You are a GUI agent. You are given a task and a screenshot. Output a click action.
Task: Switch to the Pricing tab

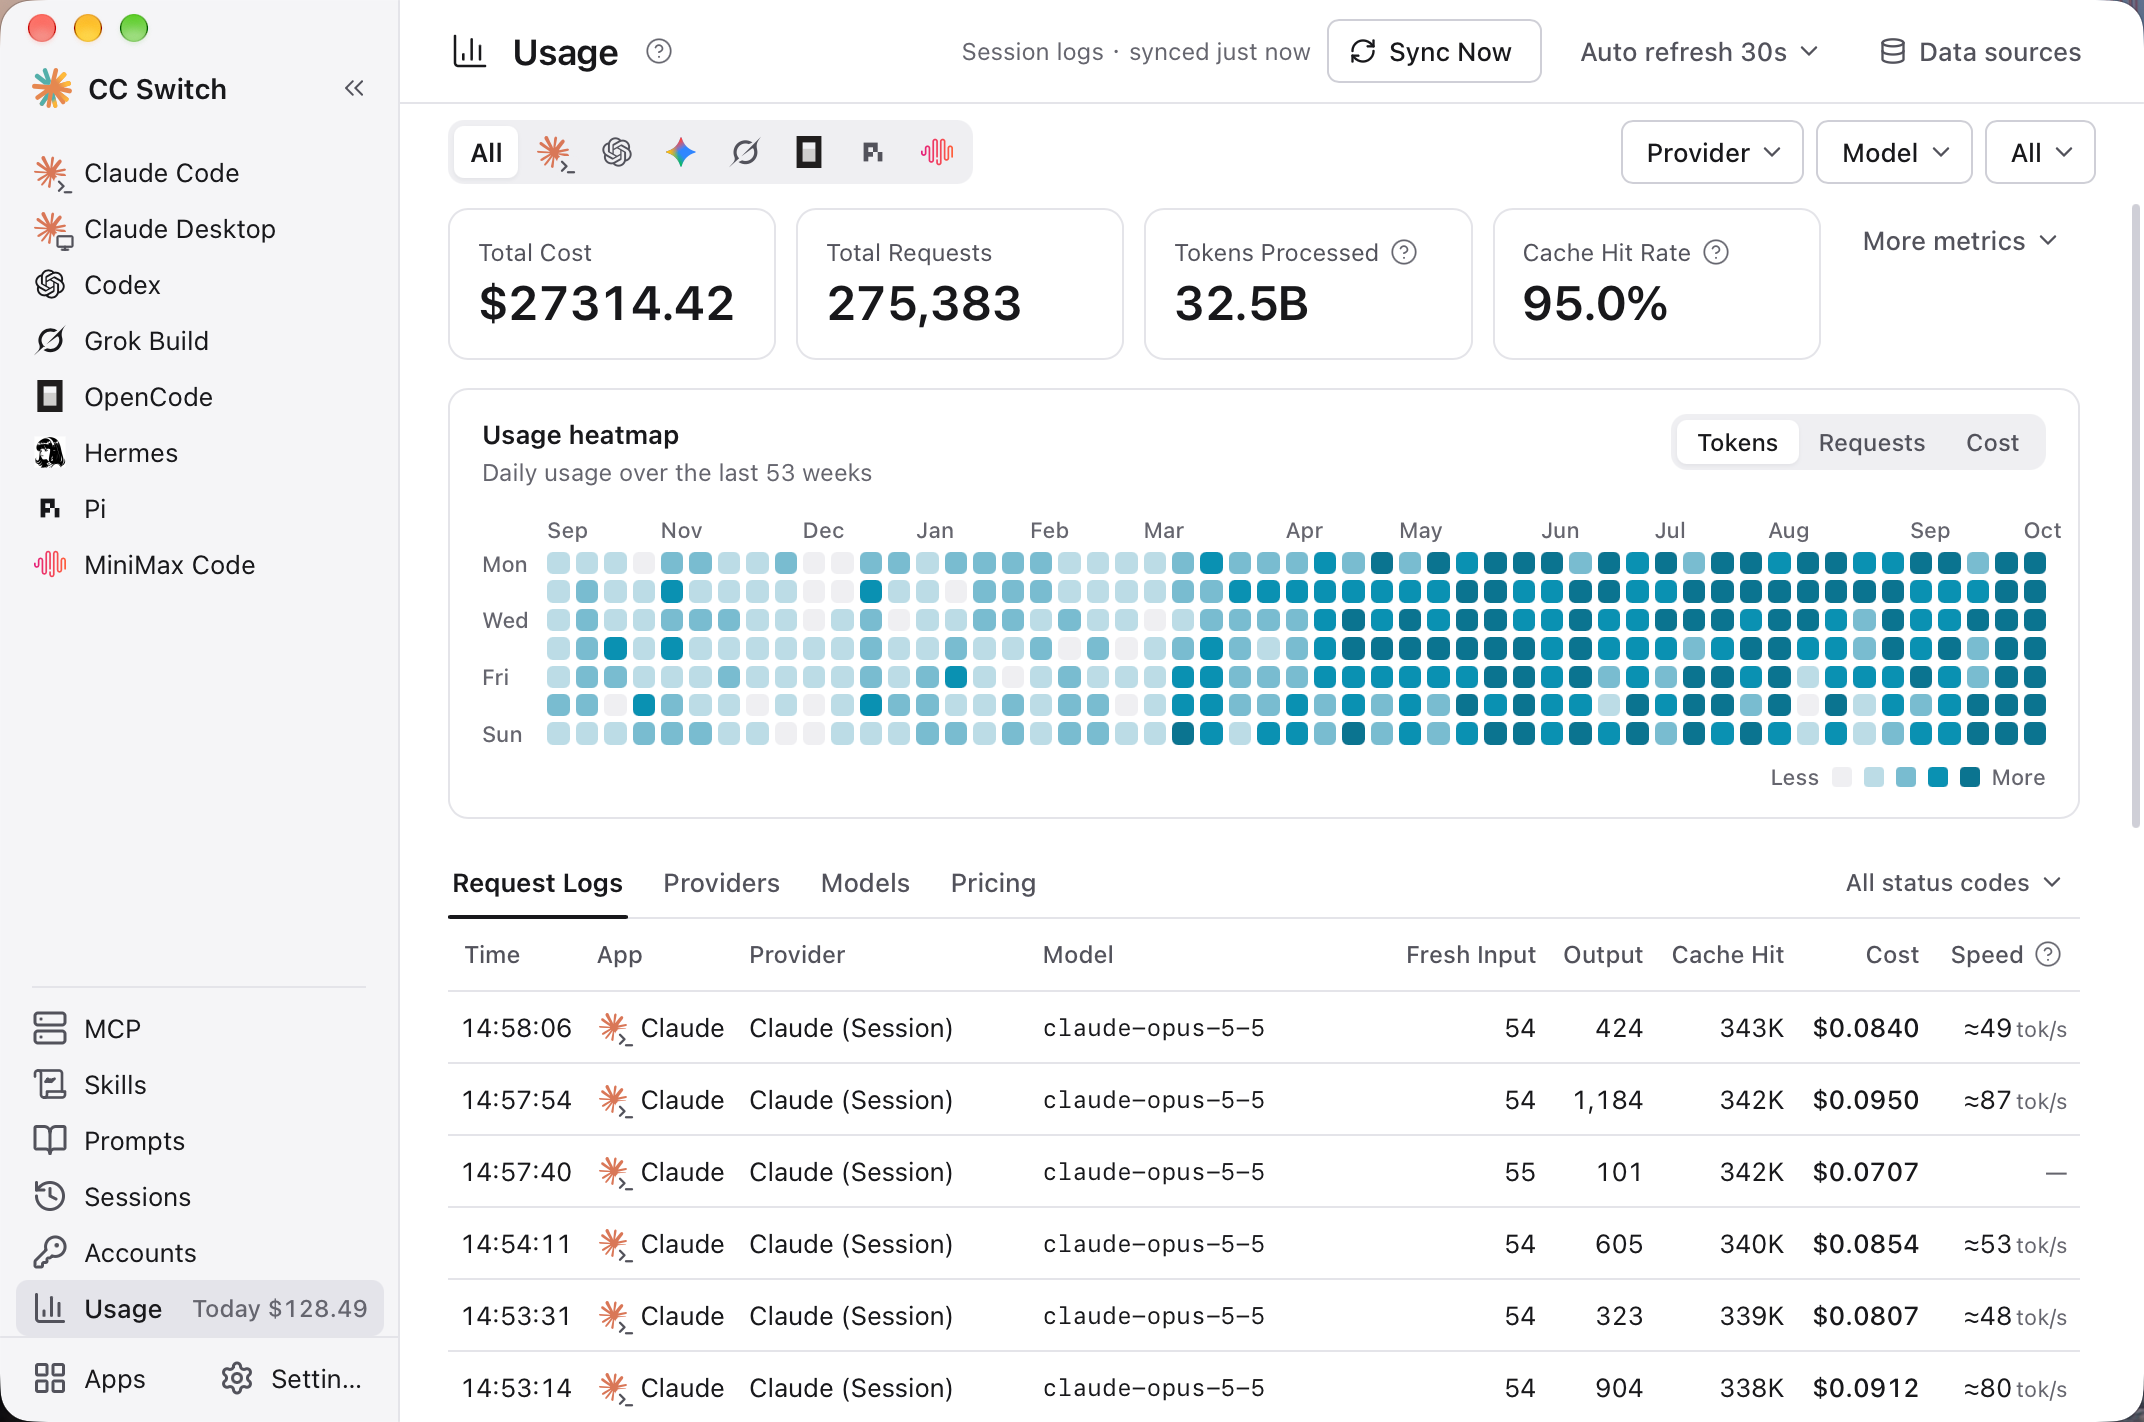click(x=993, y=884)
